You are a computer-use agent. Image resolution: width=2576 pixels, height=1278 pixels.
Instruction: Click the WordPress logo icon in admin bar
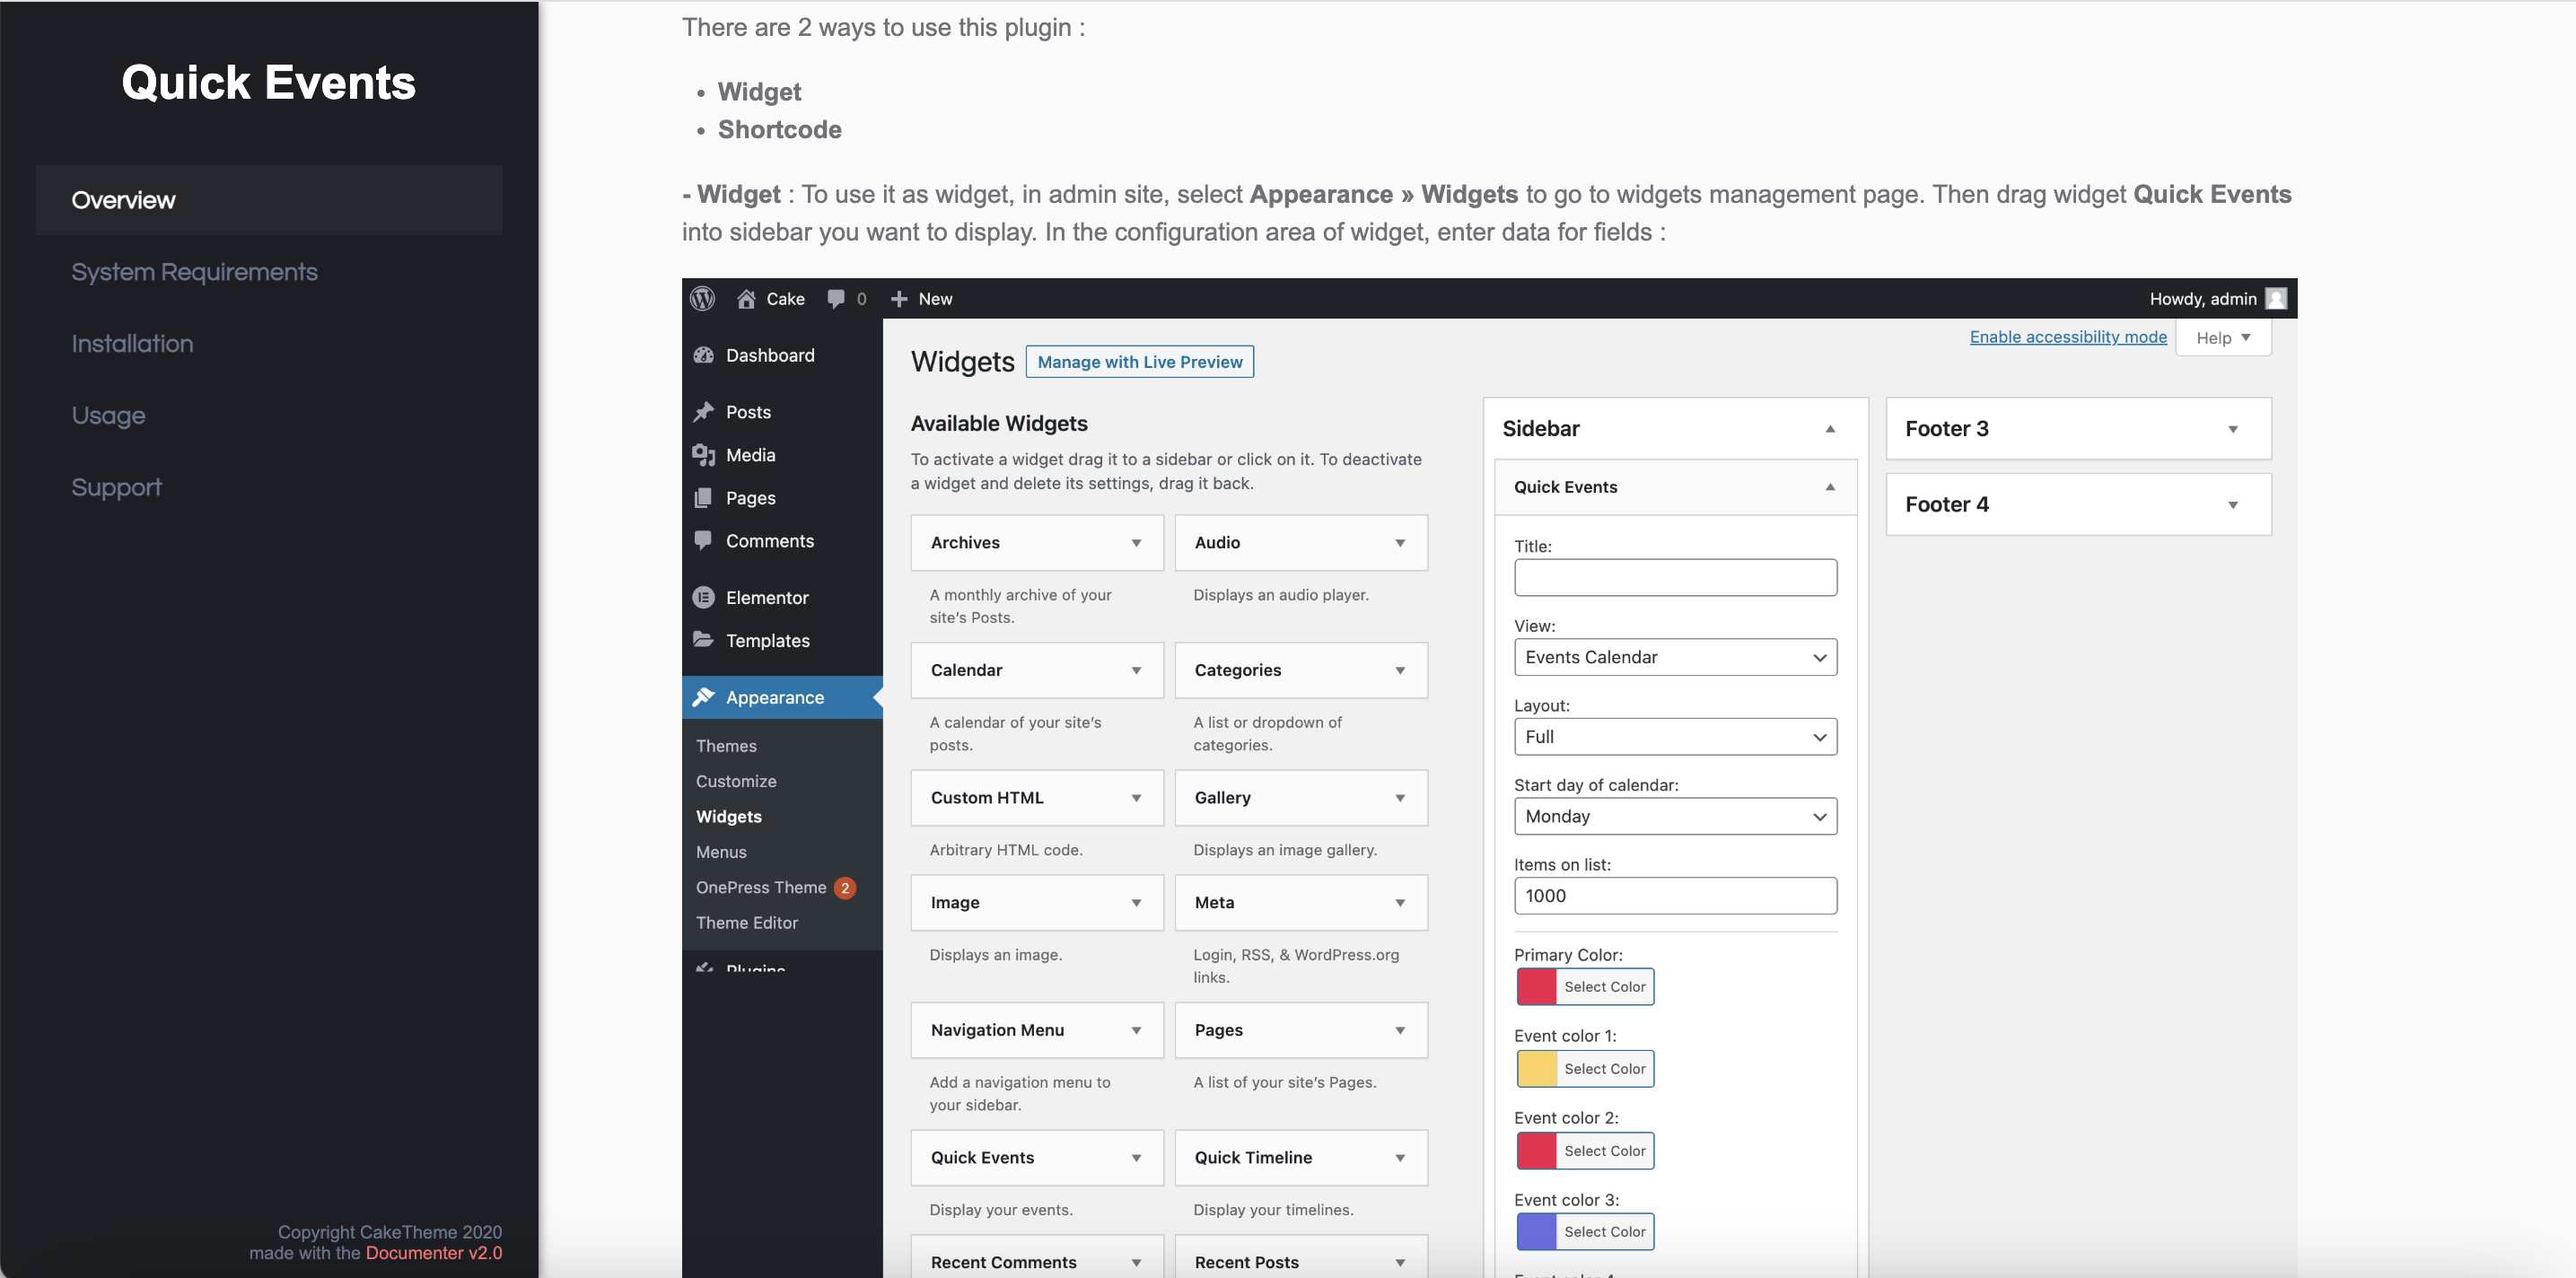(703, 299)
